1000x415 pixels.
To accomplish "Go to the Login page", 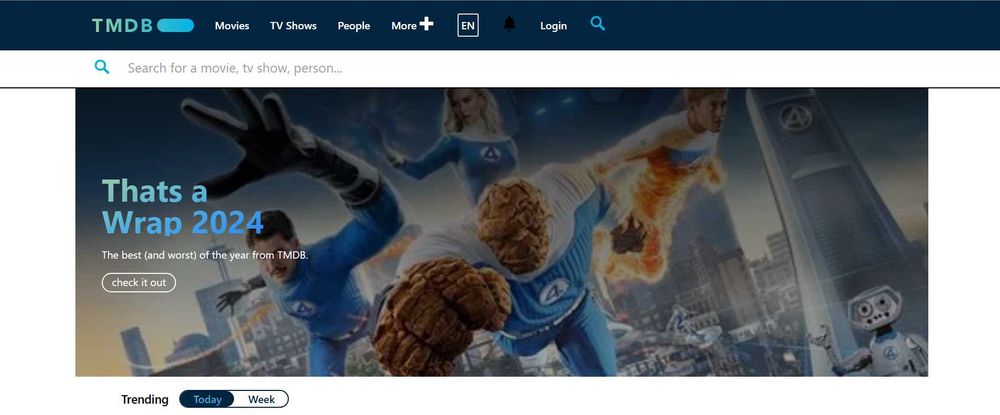I will [554, 25].
